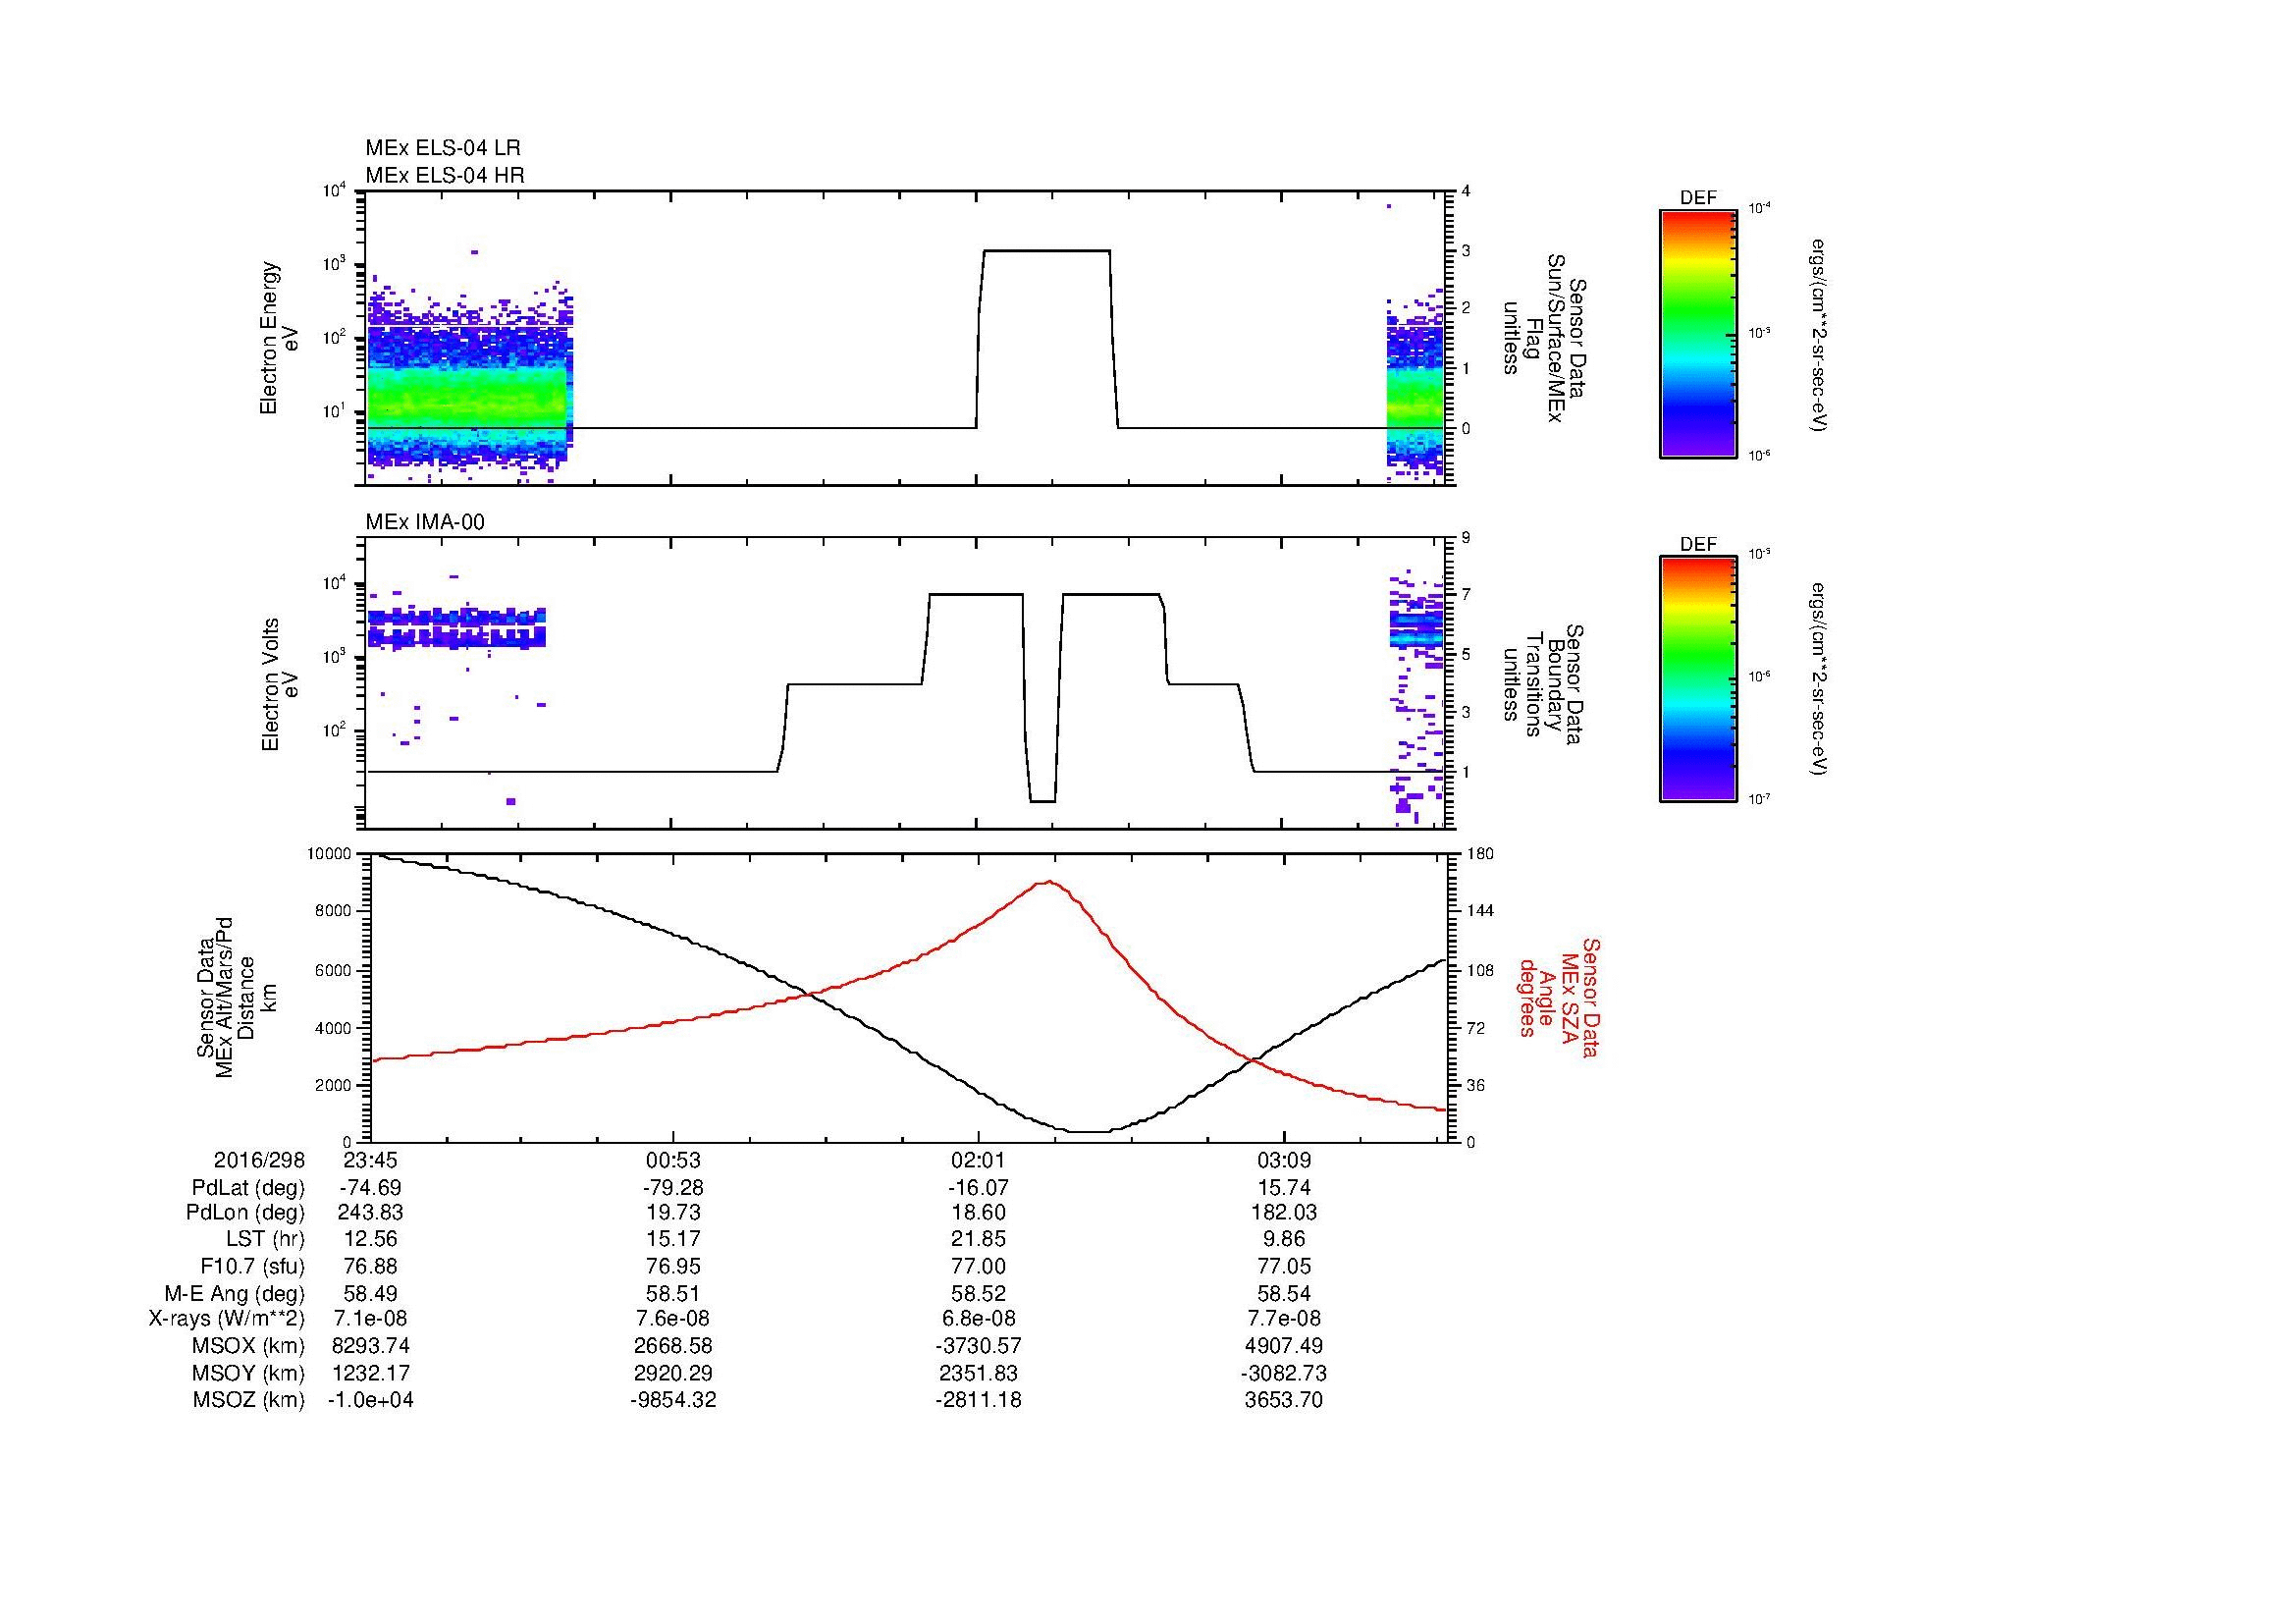Image resolution: width=2296 pixels, height=1623 pixels.
Task: Click the 'MEx Alt/Mars/Pd Distance km' axis label
Action: [236, 997]
